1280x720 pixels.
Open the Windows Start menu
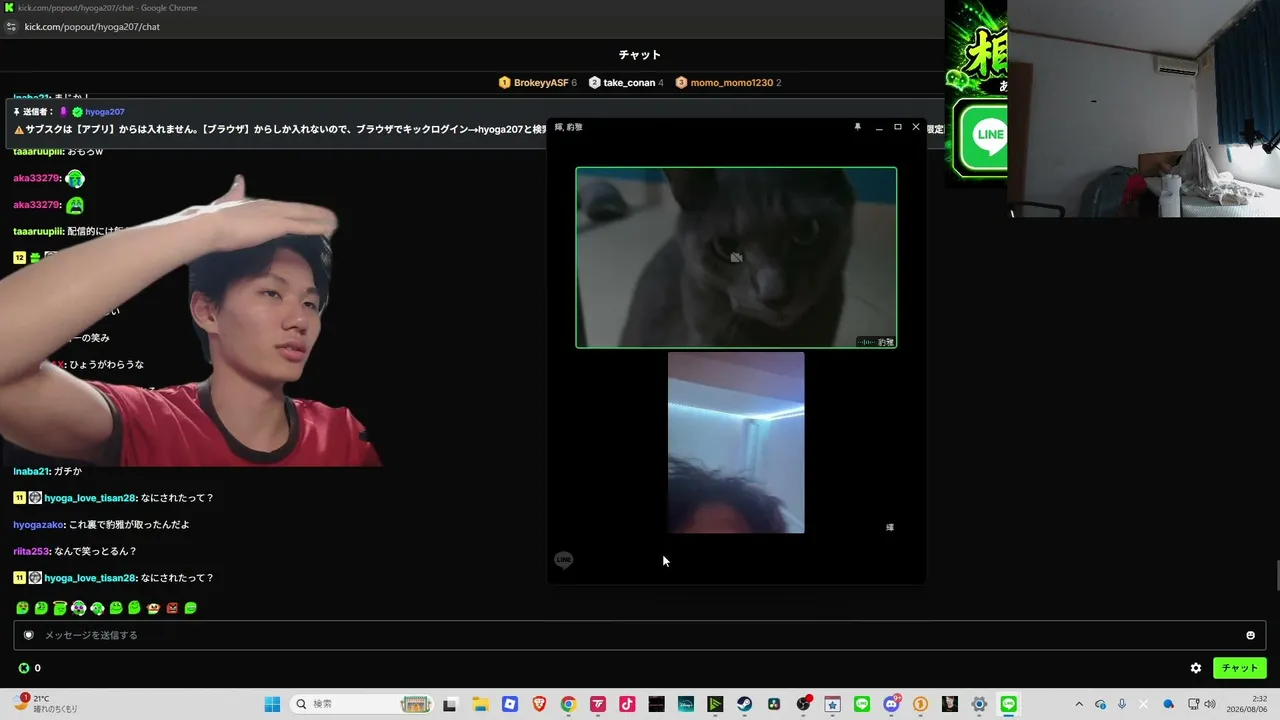pos(272,704)
